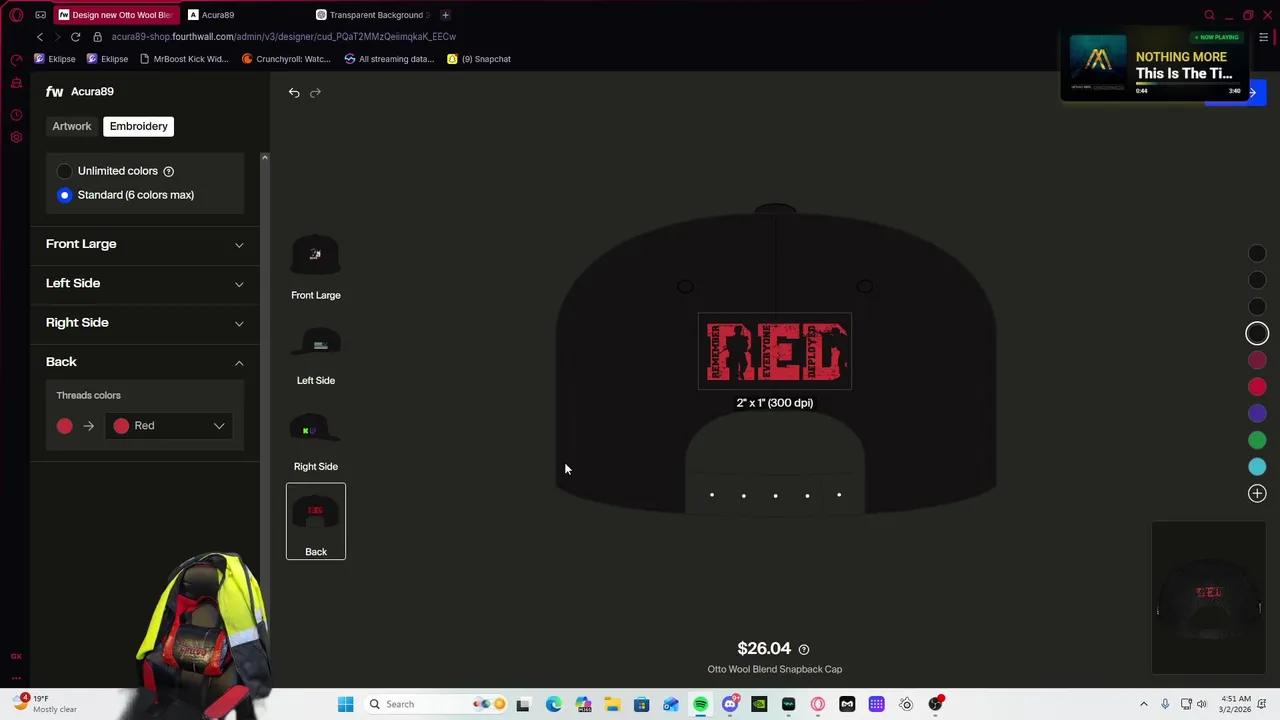
Task: Choose the green cap color swatch
Action: coord(1257,440)
